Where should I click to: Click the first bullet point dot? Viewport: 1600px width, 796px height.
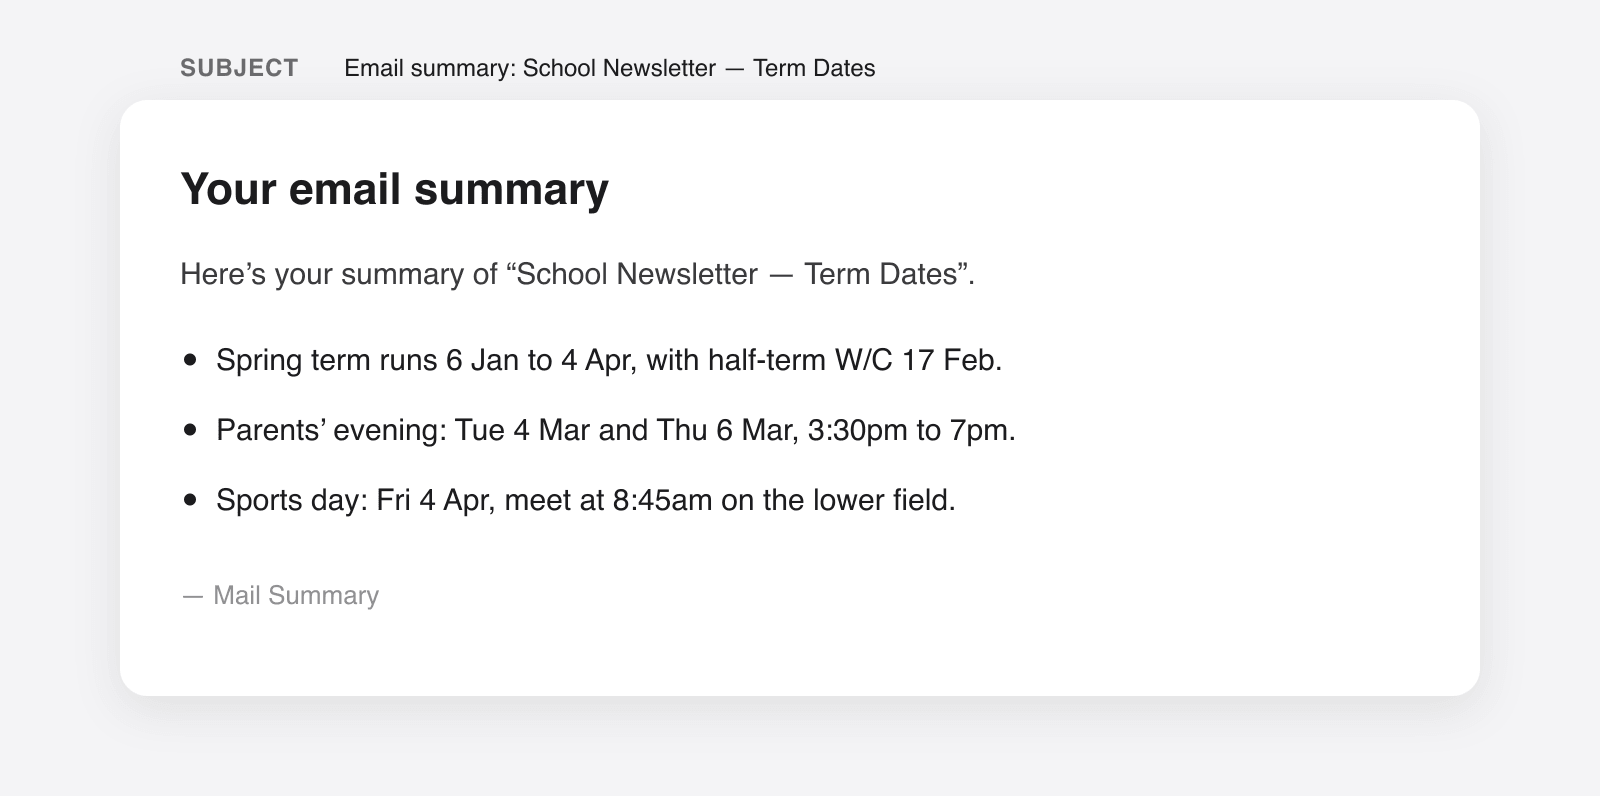191,360
